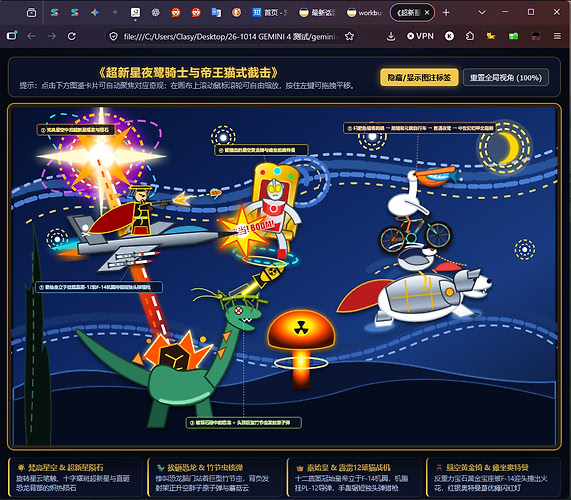Click annotation label ⑤ above the pelican
Viewport: 571px width, 500px height.
point(420,128)
